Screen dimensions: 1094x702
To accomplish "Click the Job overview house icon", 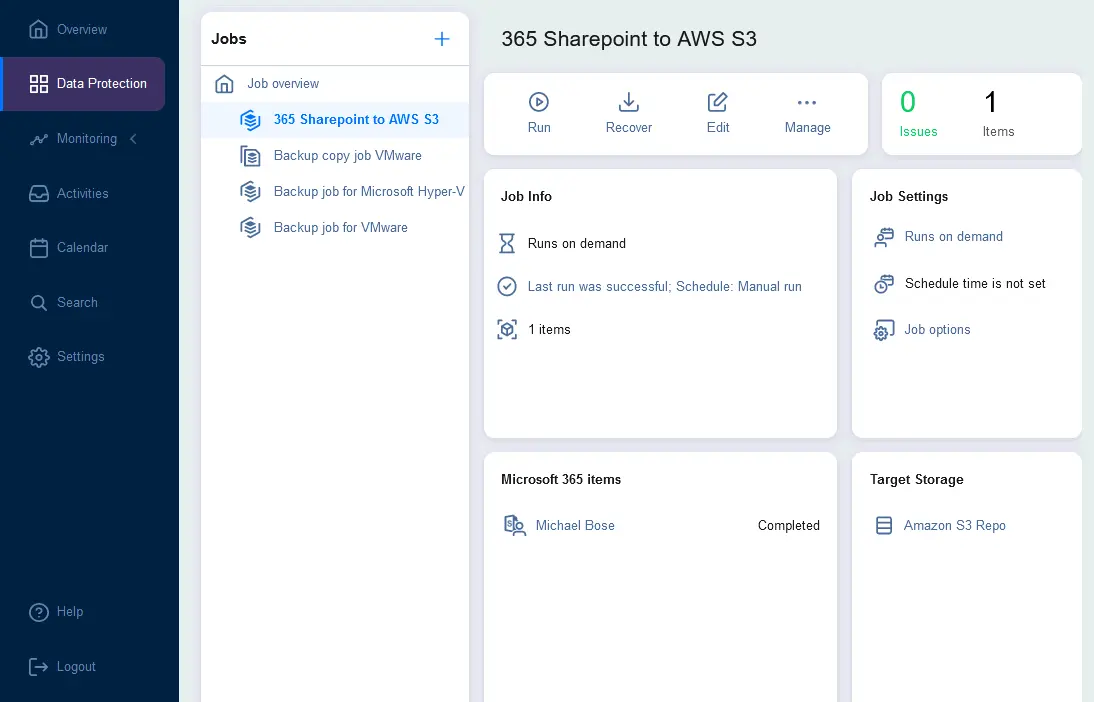I will [224, 84].
